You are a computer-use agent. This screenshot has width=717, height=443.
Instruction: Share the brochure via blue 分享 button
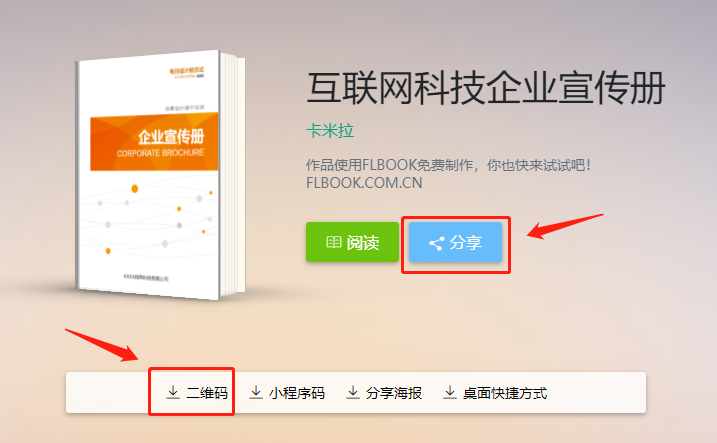[x=455, y=242]
